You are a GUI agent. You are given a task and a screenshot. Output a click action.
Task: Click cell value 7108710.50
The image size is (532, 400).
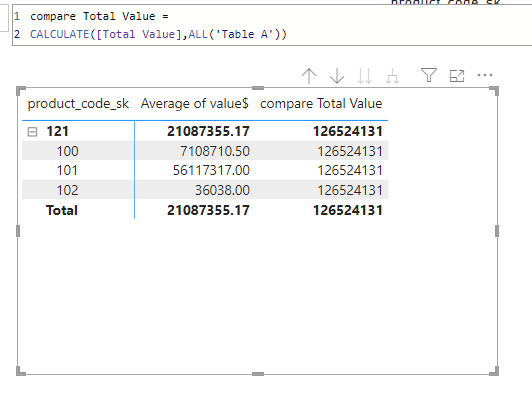click(215, 151)
